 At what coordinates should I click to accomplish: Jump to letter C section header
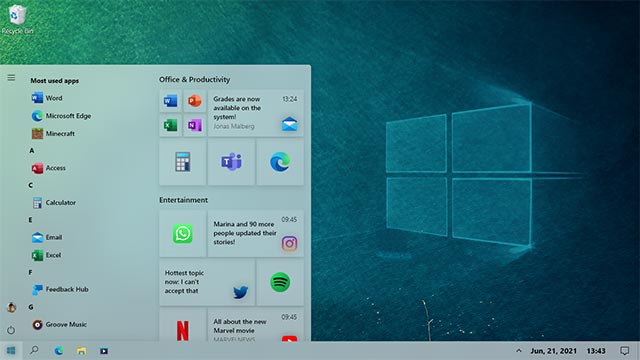(31, 185)
